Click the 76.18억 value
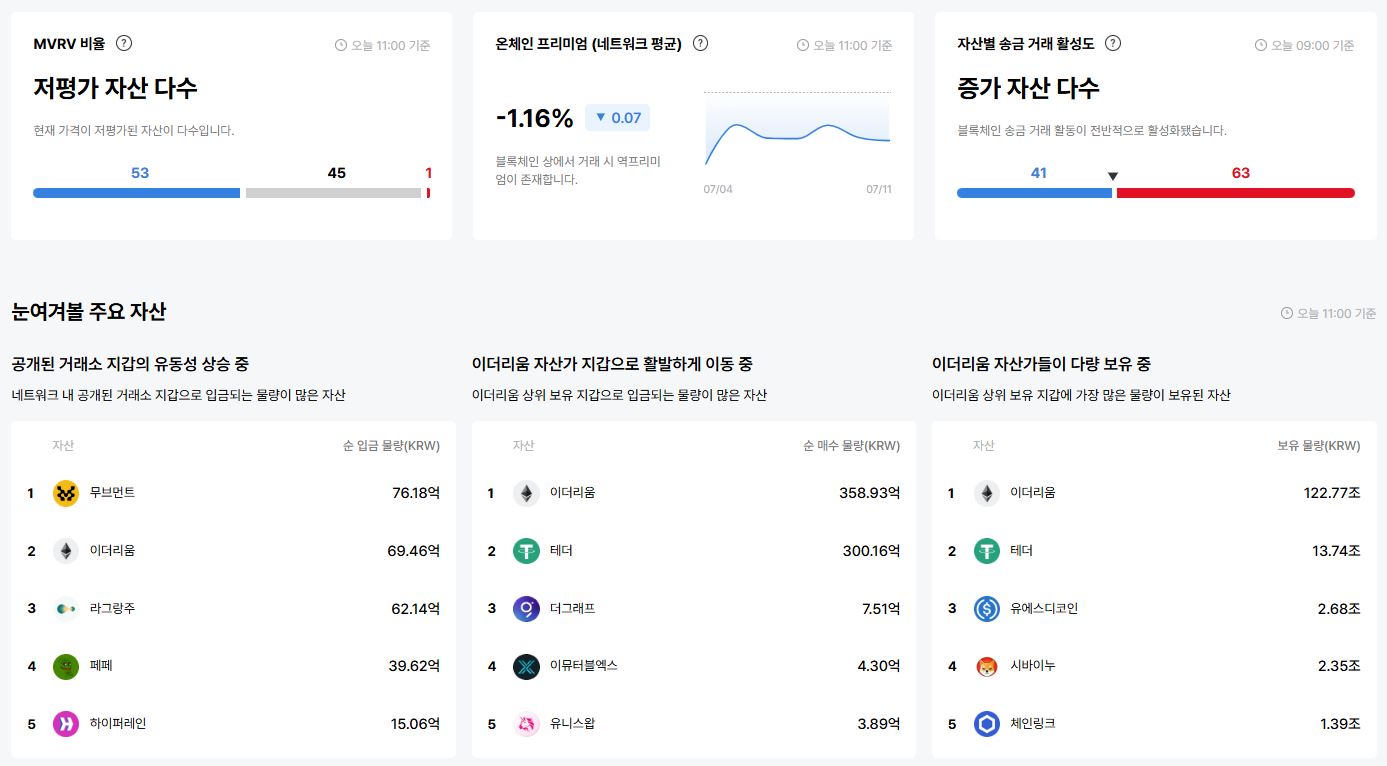1387x766 pixels. 416,493
